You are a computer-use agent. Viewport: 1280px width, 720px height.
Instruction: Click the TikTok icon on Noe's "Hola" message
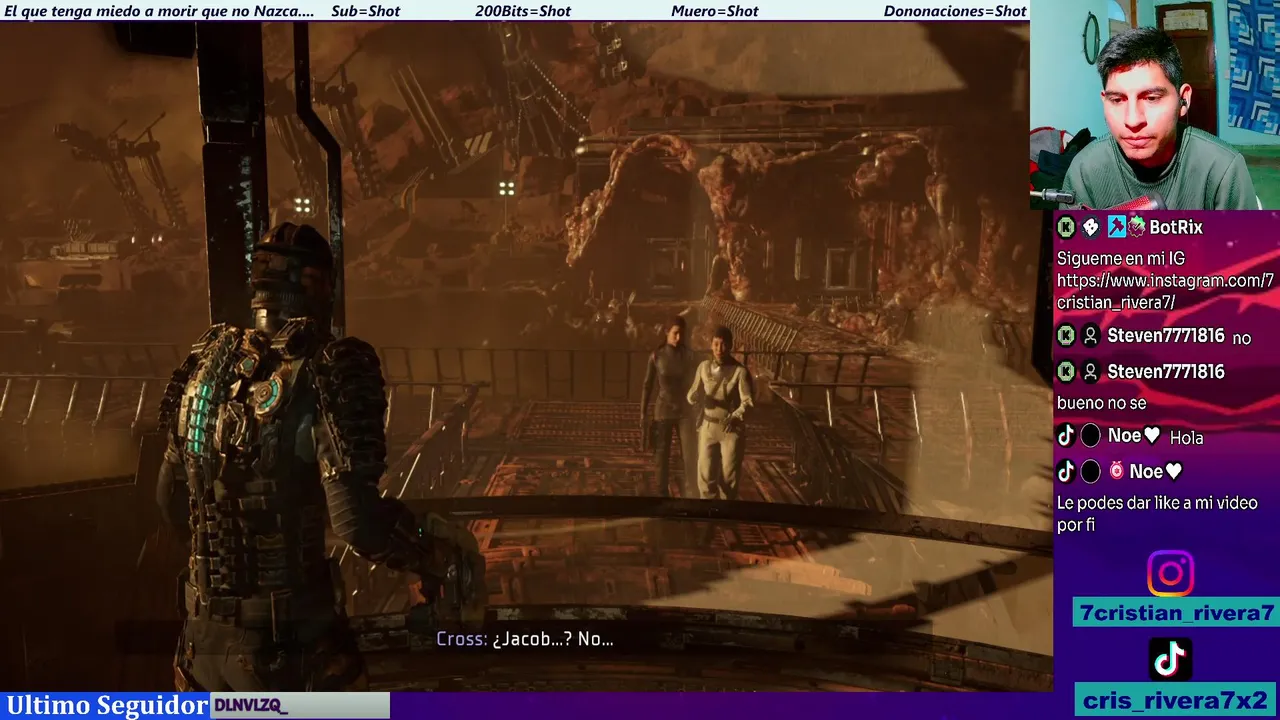point(1066,436)
